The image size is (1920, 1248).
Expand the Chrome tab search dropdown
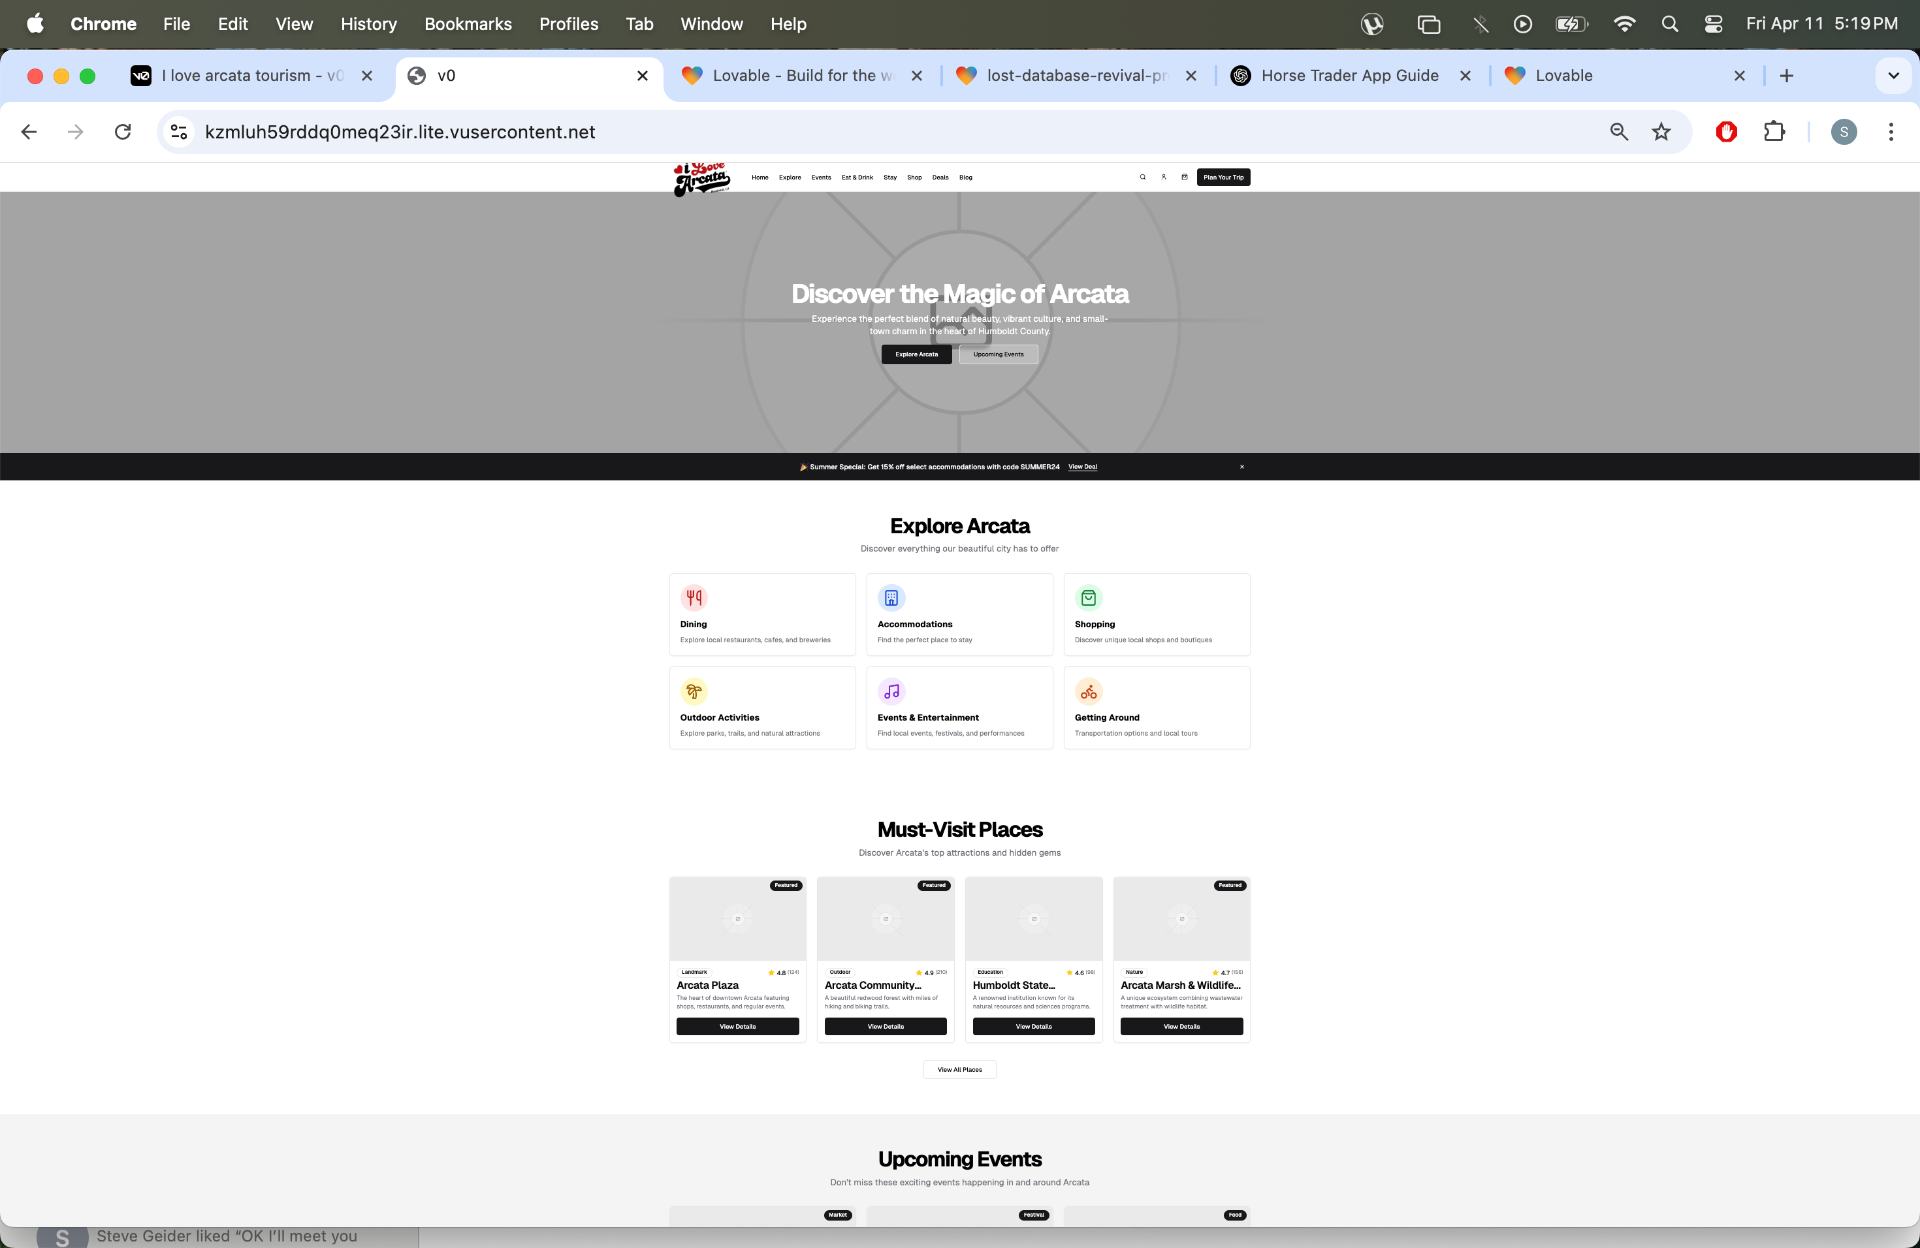pyautogui.click(x=1892, y=76)
